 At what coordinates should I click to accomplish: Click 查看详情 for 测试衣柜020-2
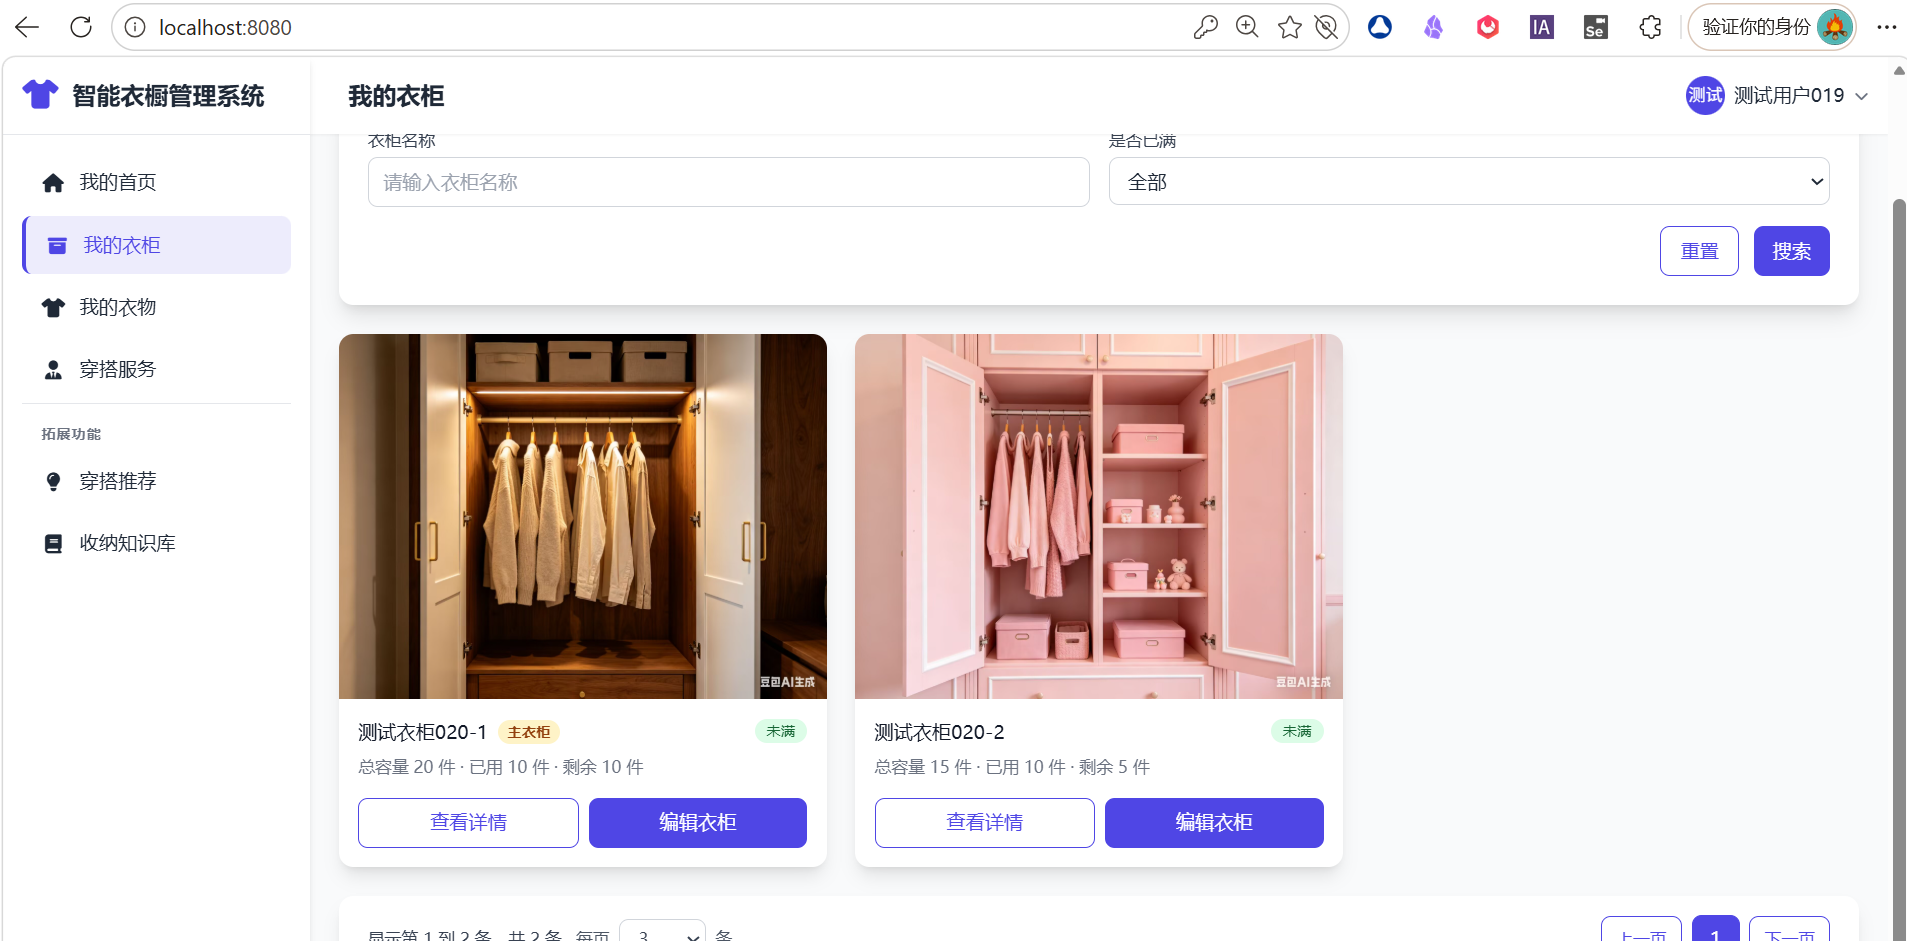tap(985, 823)
